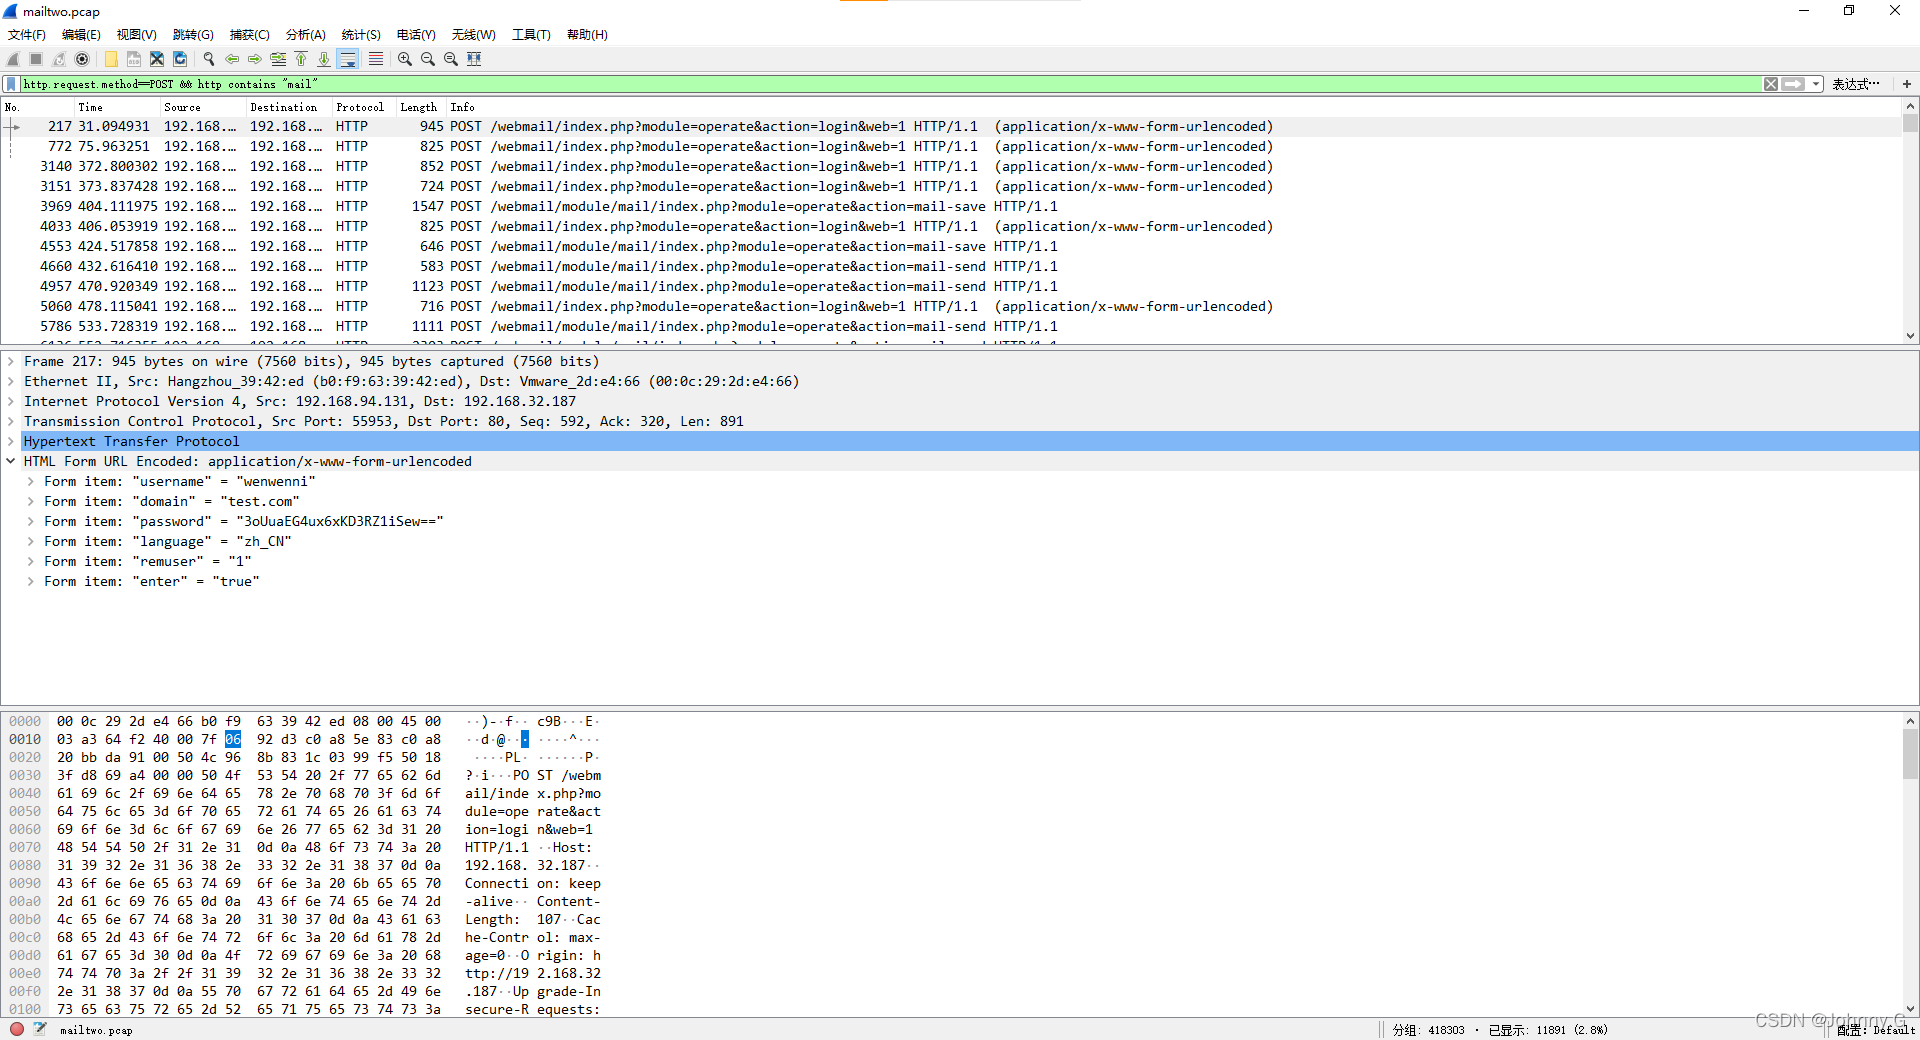
Task: Click the 表达式 expression button
Action: pyautogui.click(x=1856, y=84)
